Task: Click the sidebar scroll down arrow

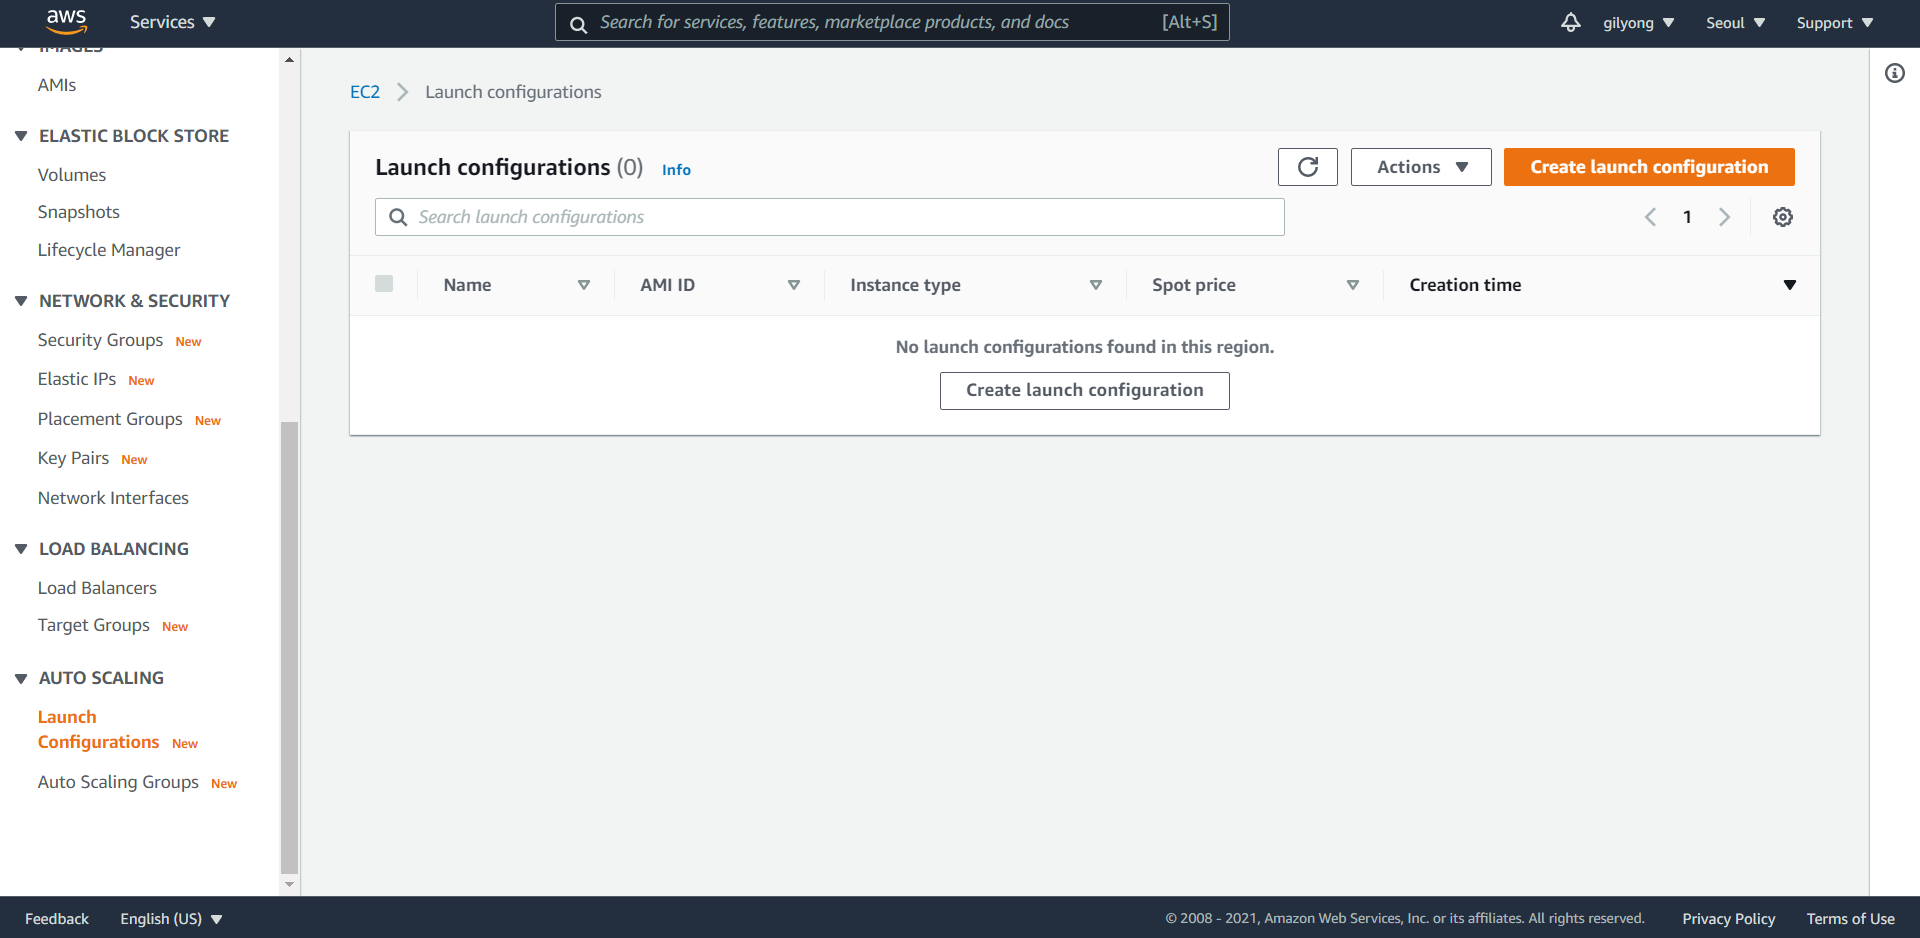Action: click(x=290, y=885)
